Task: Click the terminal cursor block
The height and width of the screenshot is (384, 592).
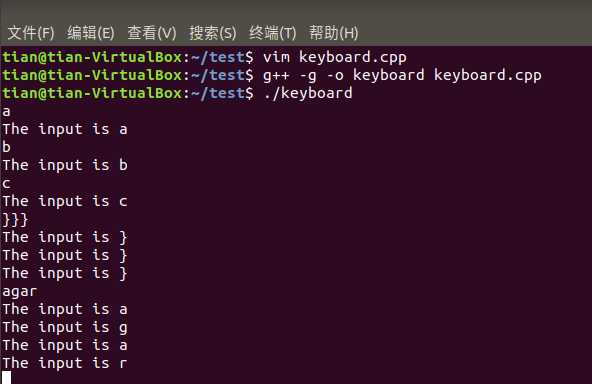Action: [6, 378]
